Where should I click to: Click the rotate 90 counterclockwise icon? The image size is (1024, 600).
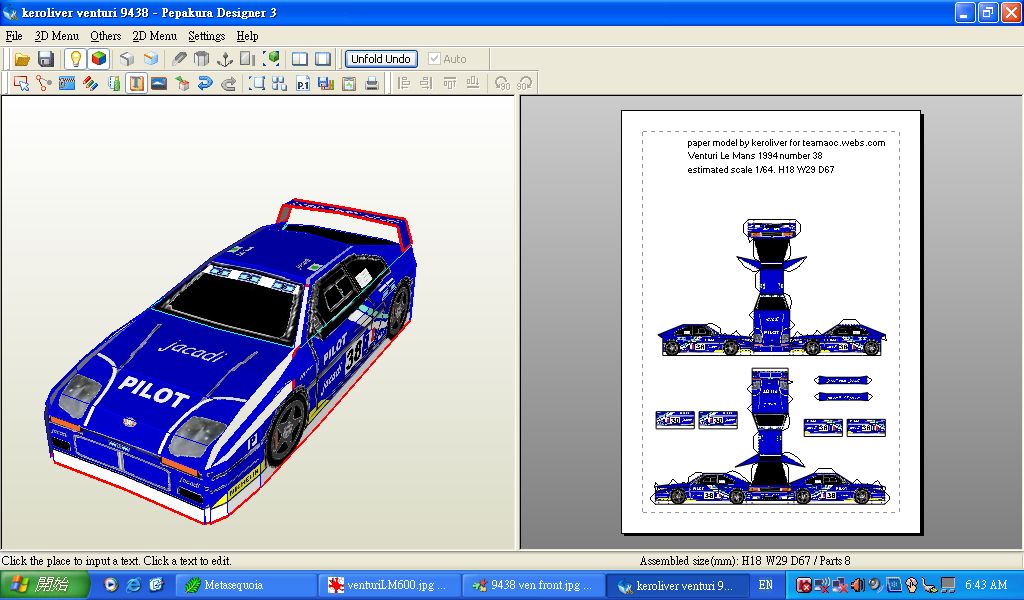coord(502,84)
